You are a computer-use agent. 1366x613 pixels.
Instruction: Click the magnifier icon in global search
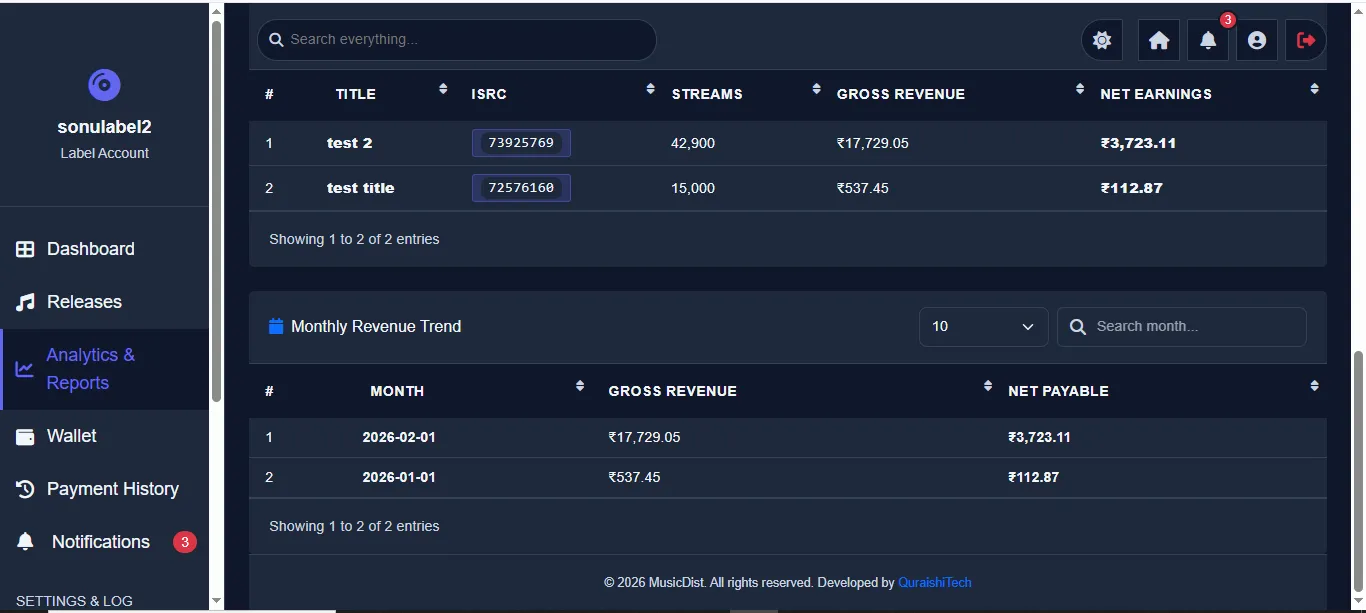pyautogui.click(x=276, y=40)
